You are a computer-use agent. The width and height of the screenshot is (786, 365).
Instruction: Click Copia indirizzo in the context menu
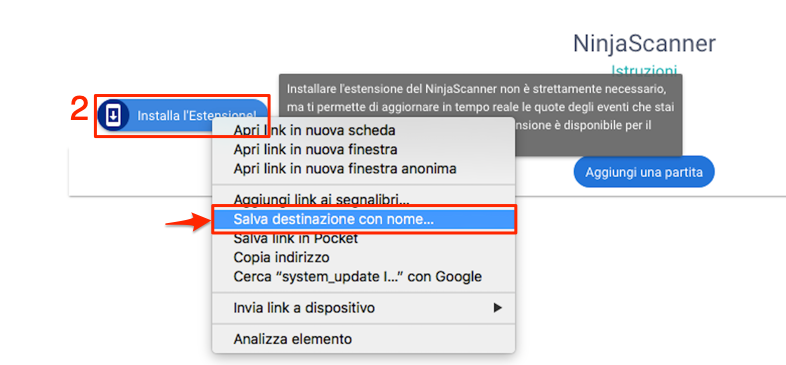(x=281, y=257)
